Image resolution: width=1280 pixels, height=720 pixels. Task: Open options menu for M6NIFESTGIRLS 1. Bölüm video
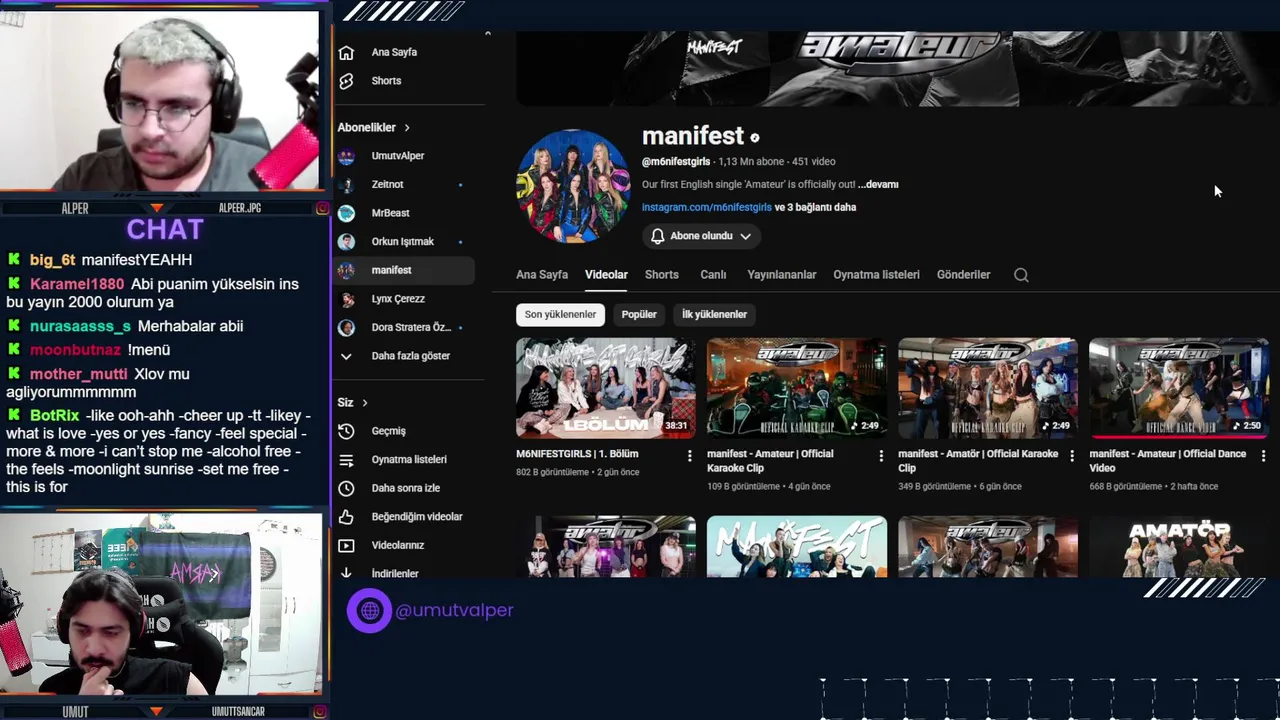pos(689,456)
